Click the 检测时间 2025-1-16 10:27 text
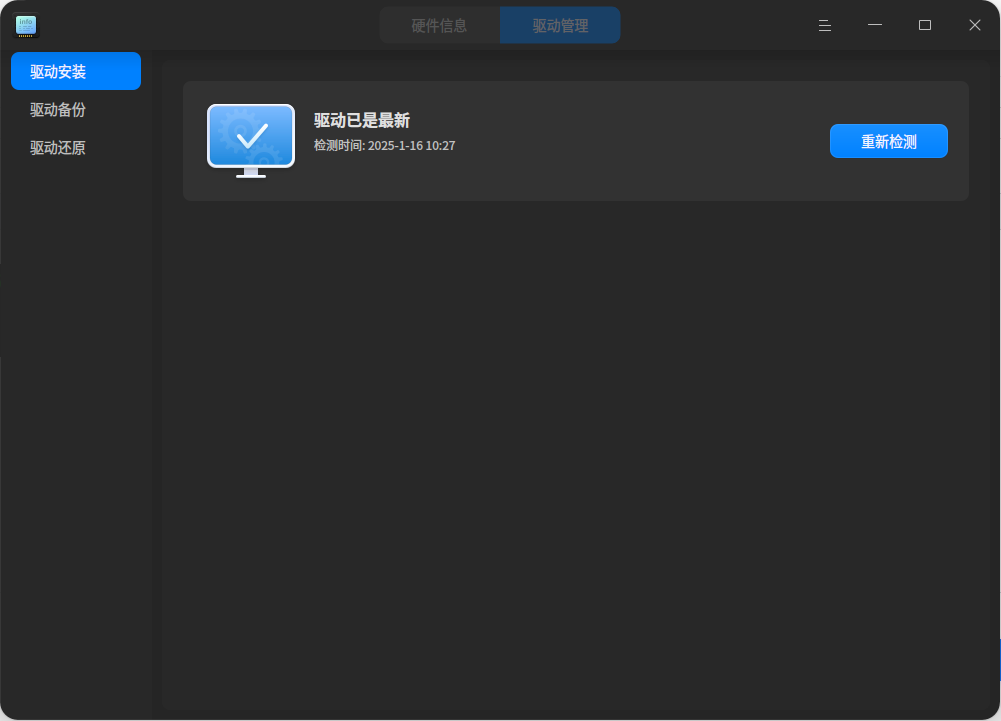The image size is (1001, 721). pos(384,146)
